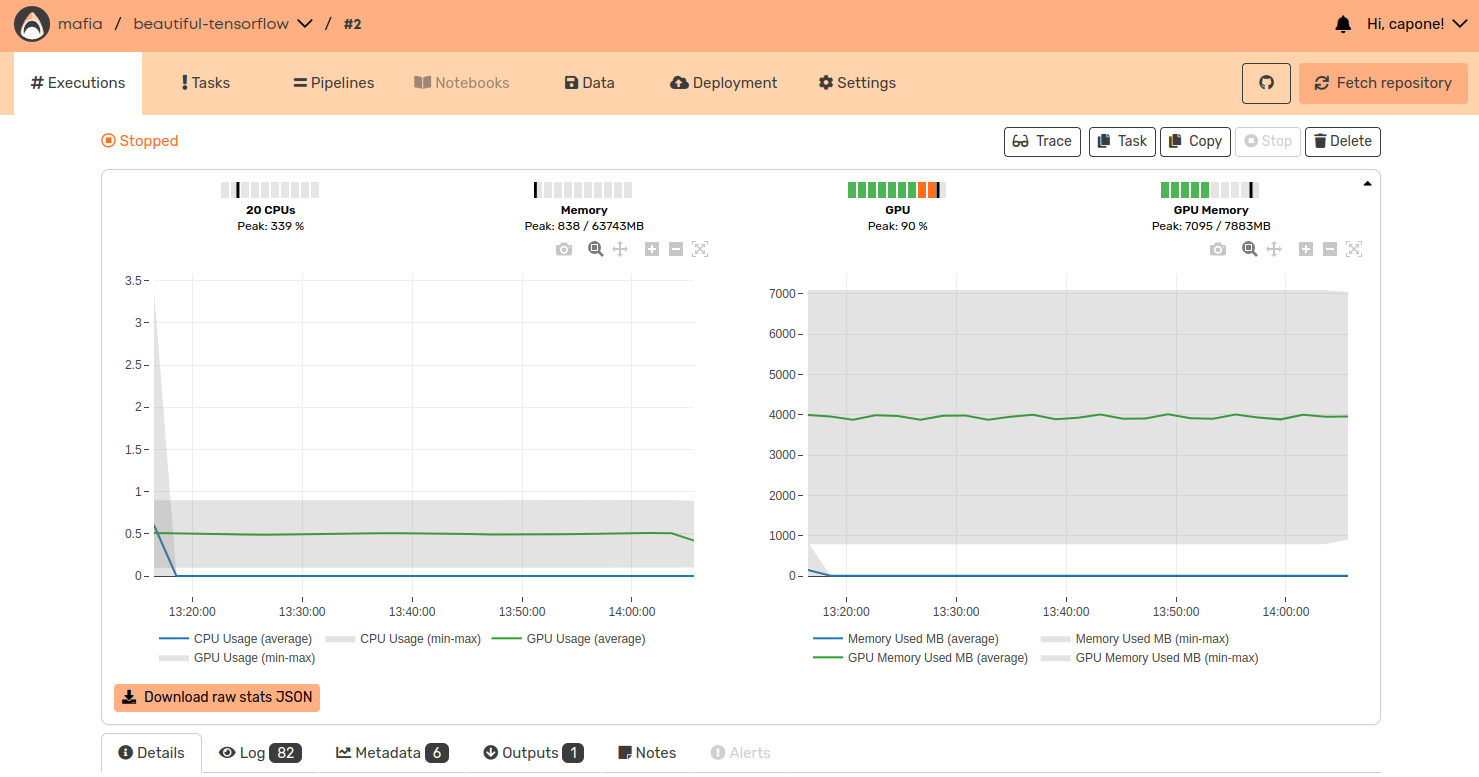This screenshot has width=1479, height=777.
Task: Autoscale the left chart axes
Action: (x=700, y=249)
